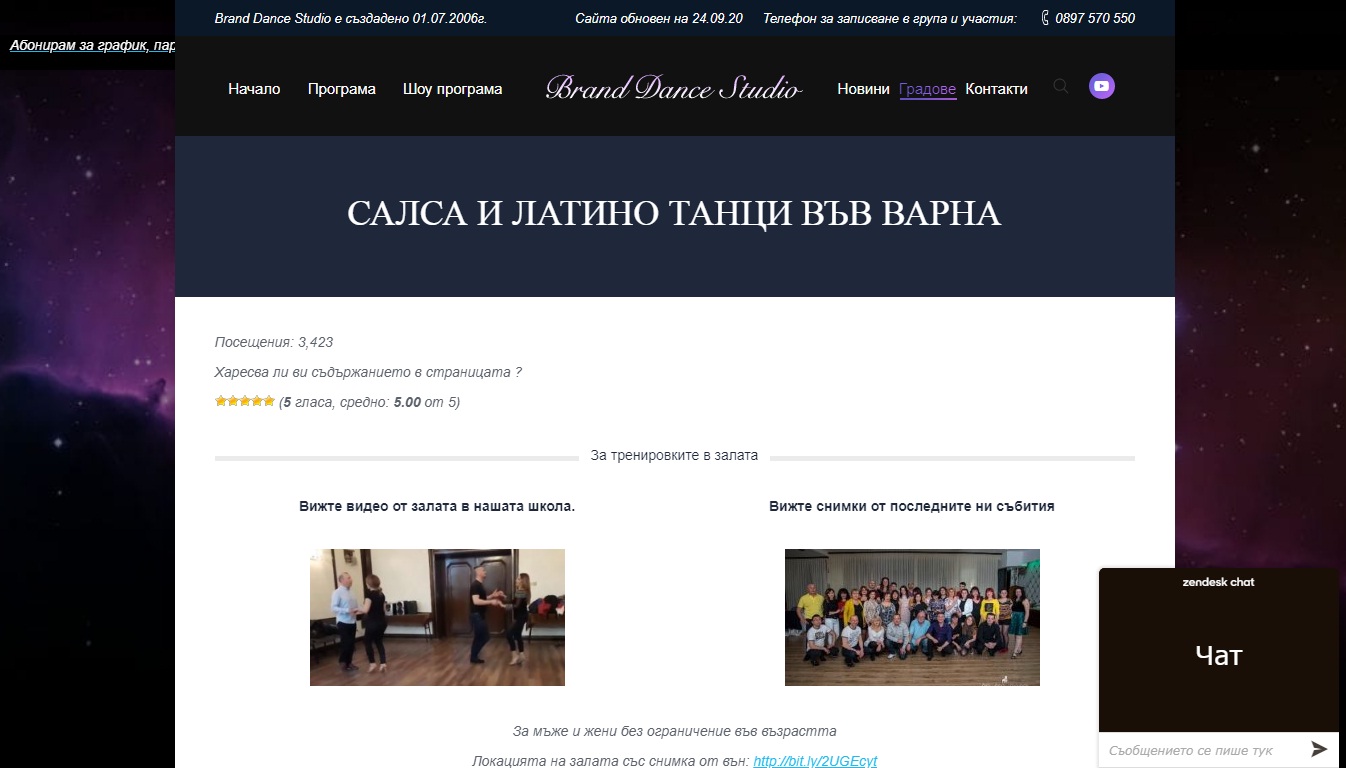Open the search icon in header
The width and height of the screenshot is (1346, 768).
coord(1061,87)
